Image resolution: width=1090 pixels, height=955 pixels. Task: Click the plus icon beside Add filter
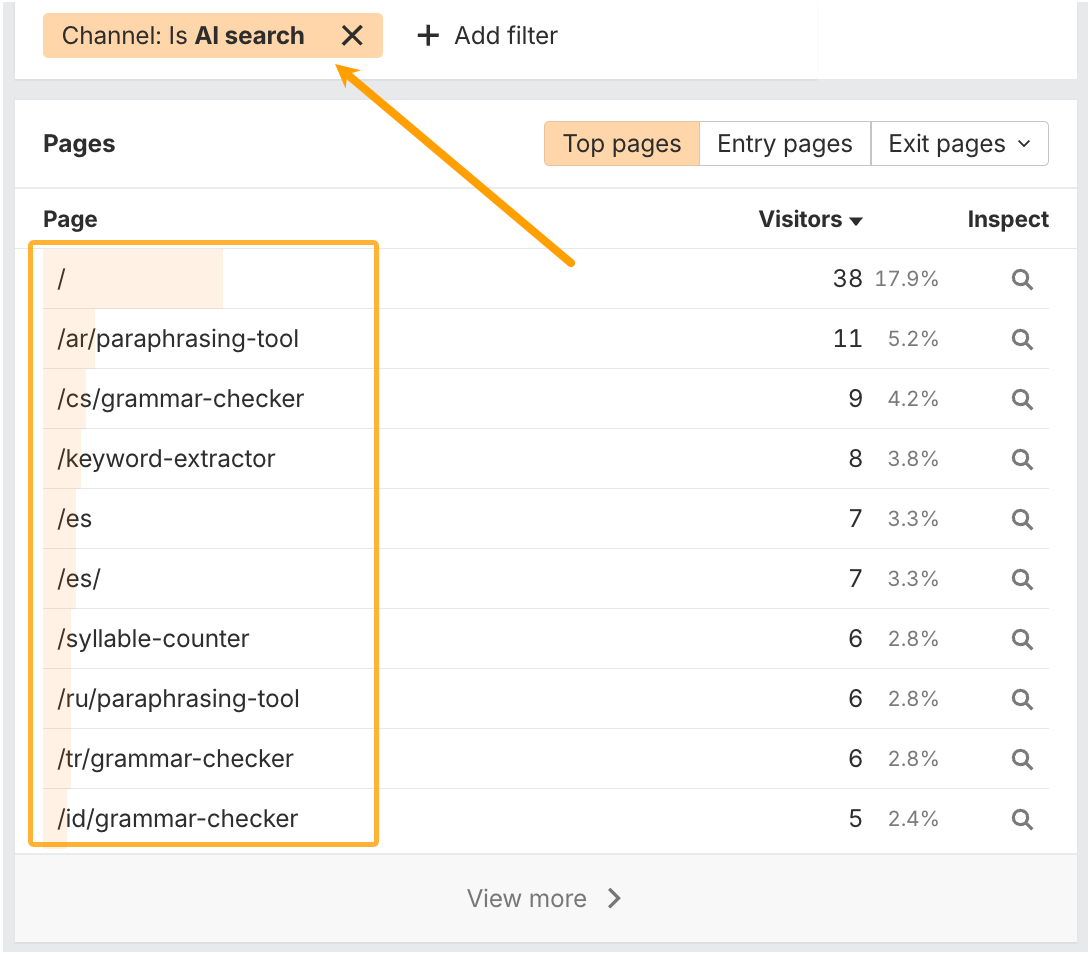coord(427,35)
